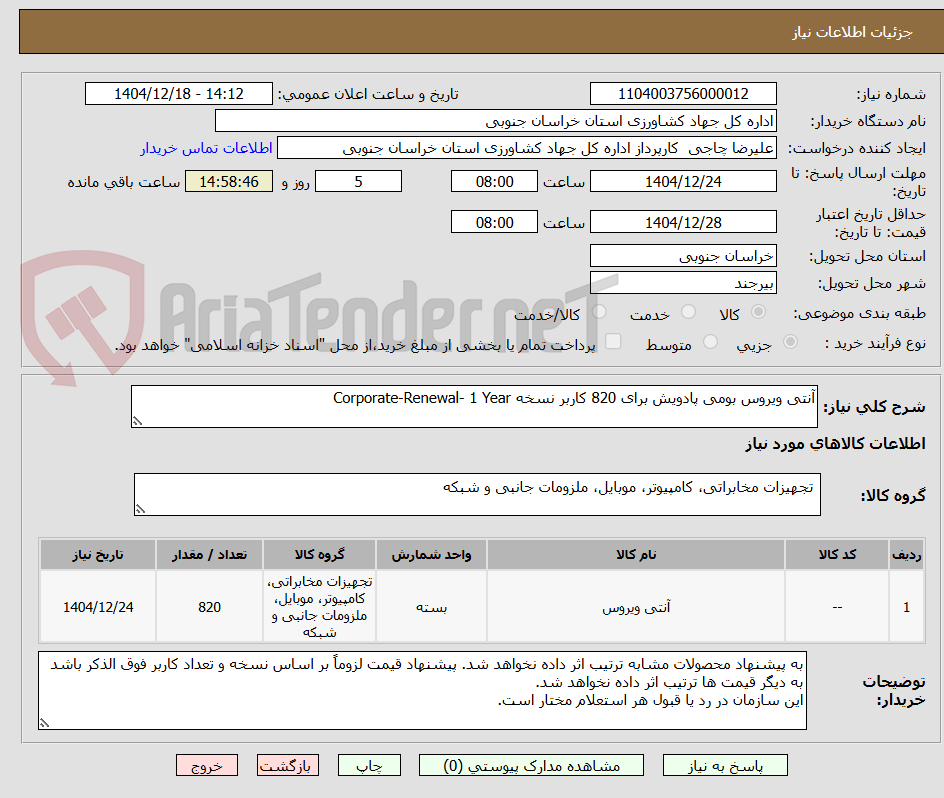Click the remaining days field showing 5

[x=358, y=181]
